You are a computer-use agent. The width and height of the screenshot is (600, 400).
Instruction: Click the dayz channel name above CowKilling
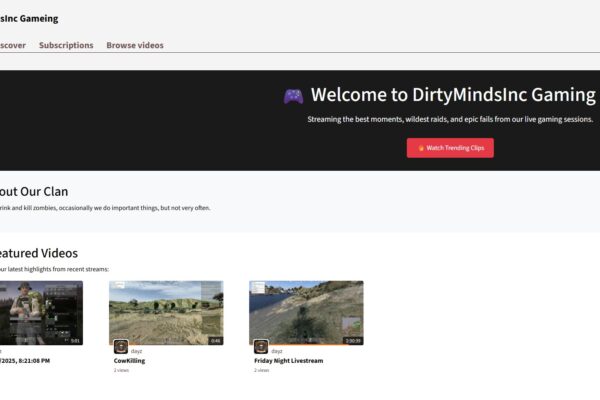point(136,351)
